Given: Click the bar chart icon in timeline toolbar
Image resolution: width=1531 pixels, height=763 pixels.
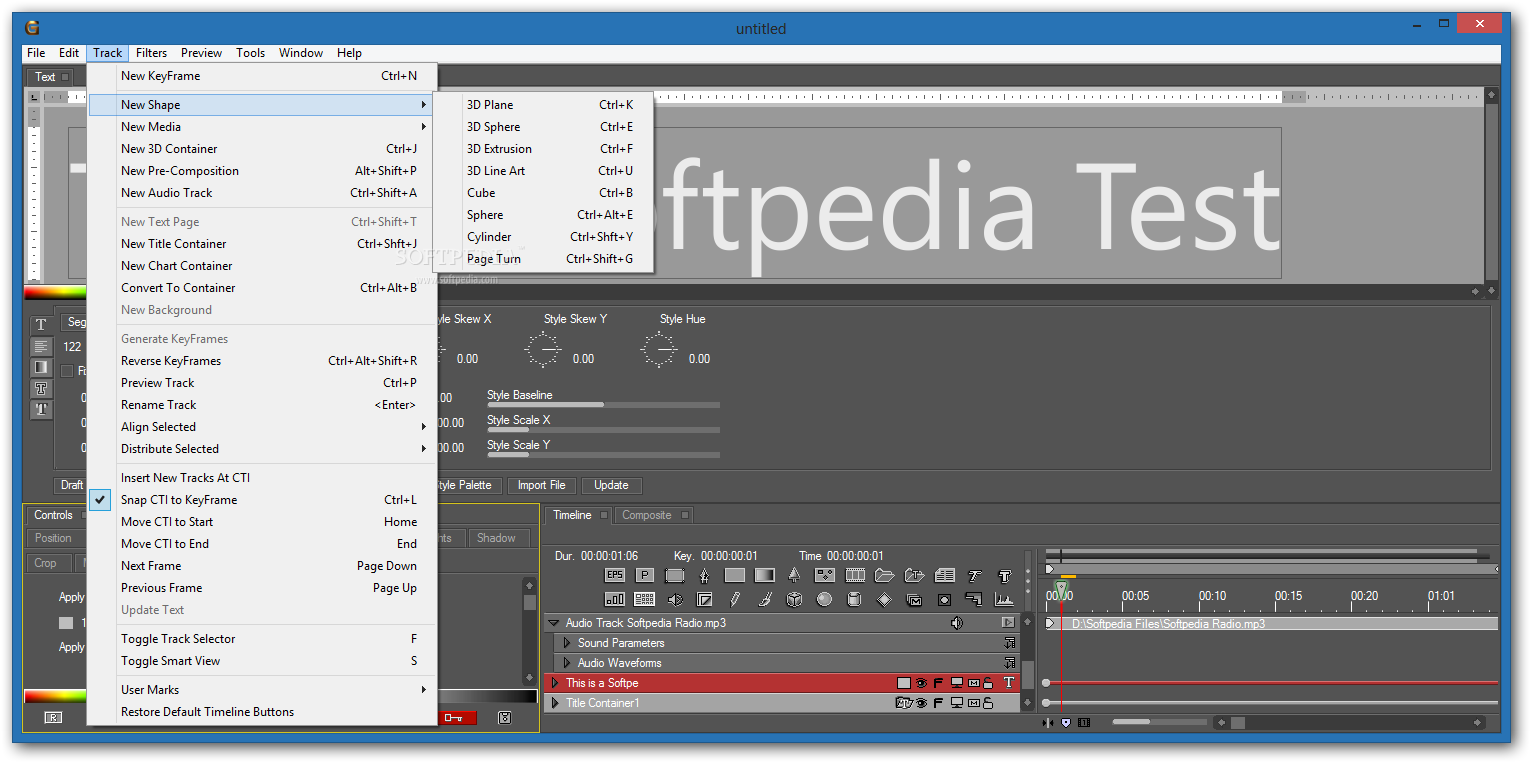Looking at the screenshot, I should (x=615, y=599).
